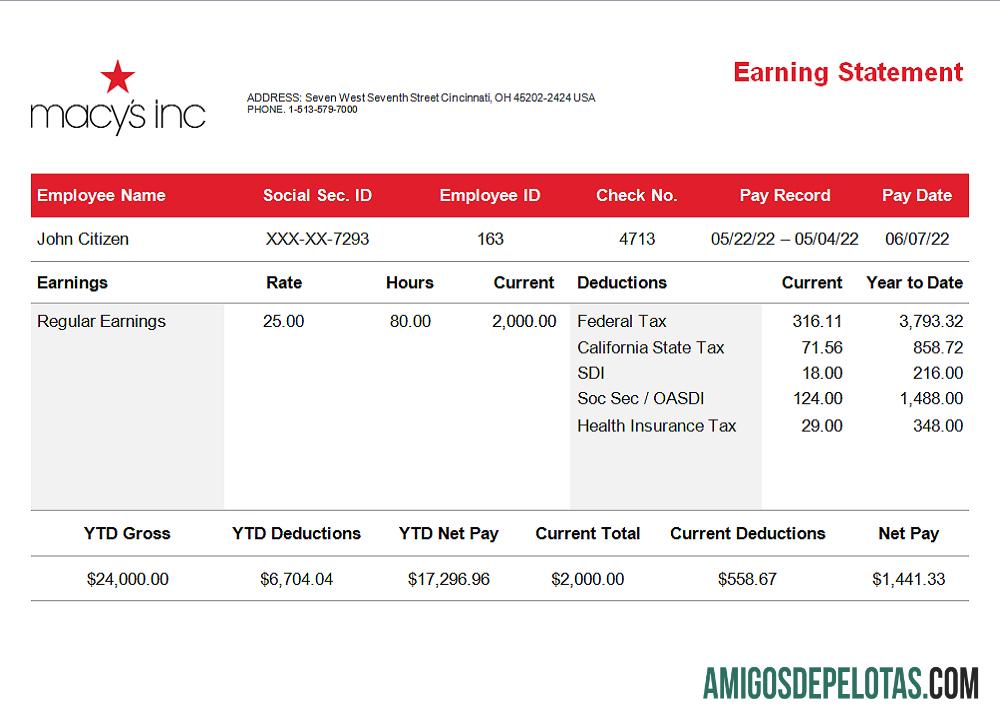Select the company address line

[421, 98]
